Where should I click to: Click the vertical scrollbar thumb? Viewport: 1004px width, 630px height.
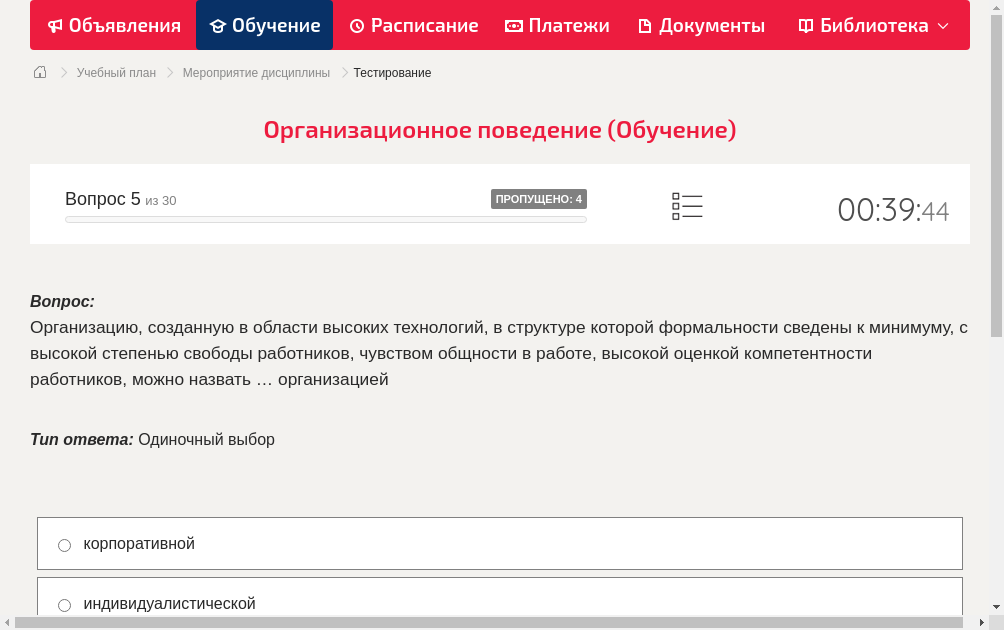tap(996, 175)
